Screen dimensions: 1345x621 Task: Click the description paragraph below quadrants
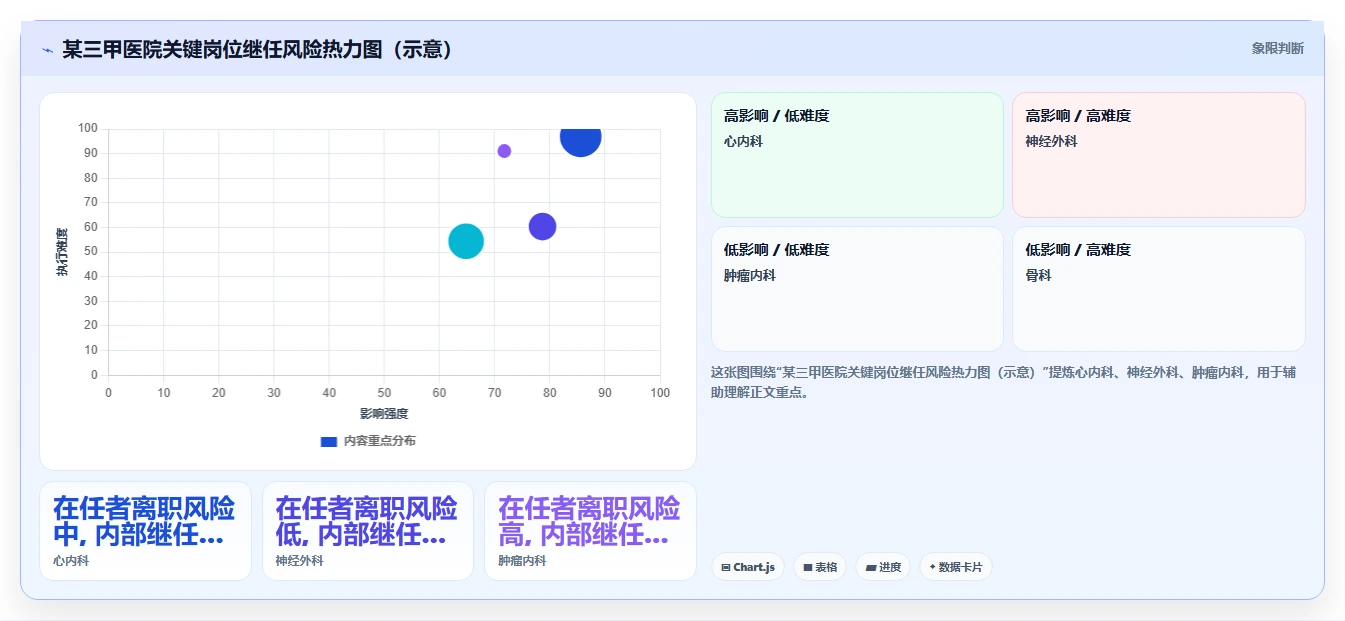(1003, 382)
